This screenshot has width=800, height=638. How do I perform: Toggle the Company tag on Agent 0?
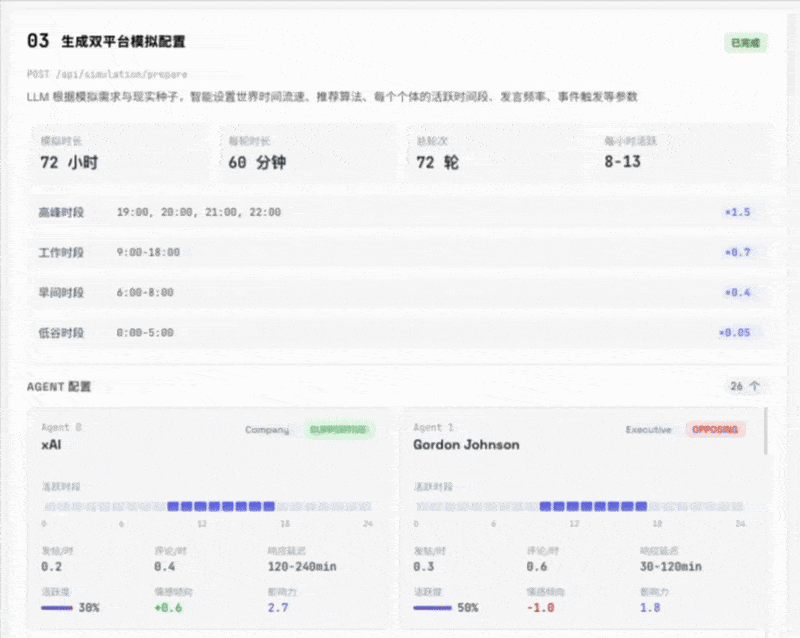pyautogui.click(x=265, y=426)
